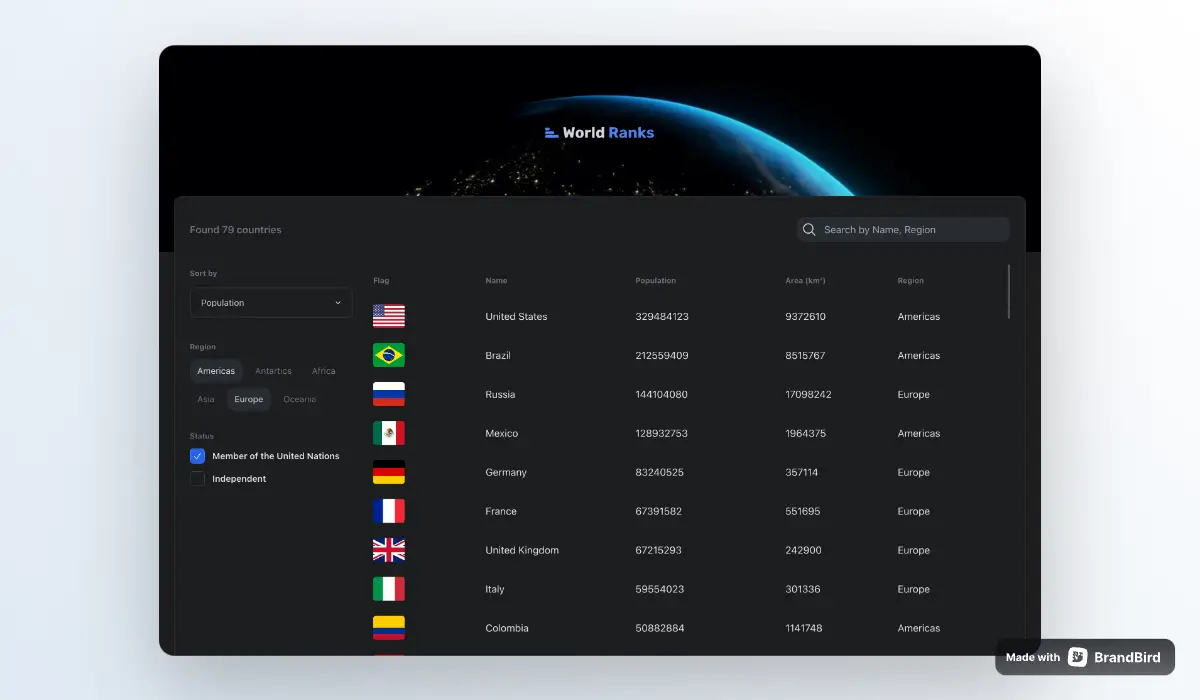Deselect the Europe region filter
This screenshot has width=1200, height=700.
(248, 399)
